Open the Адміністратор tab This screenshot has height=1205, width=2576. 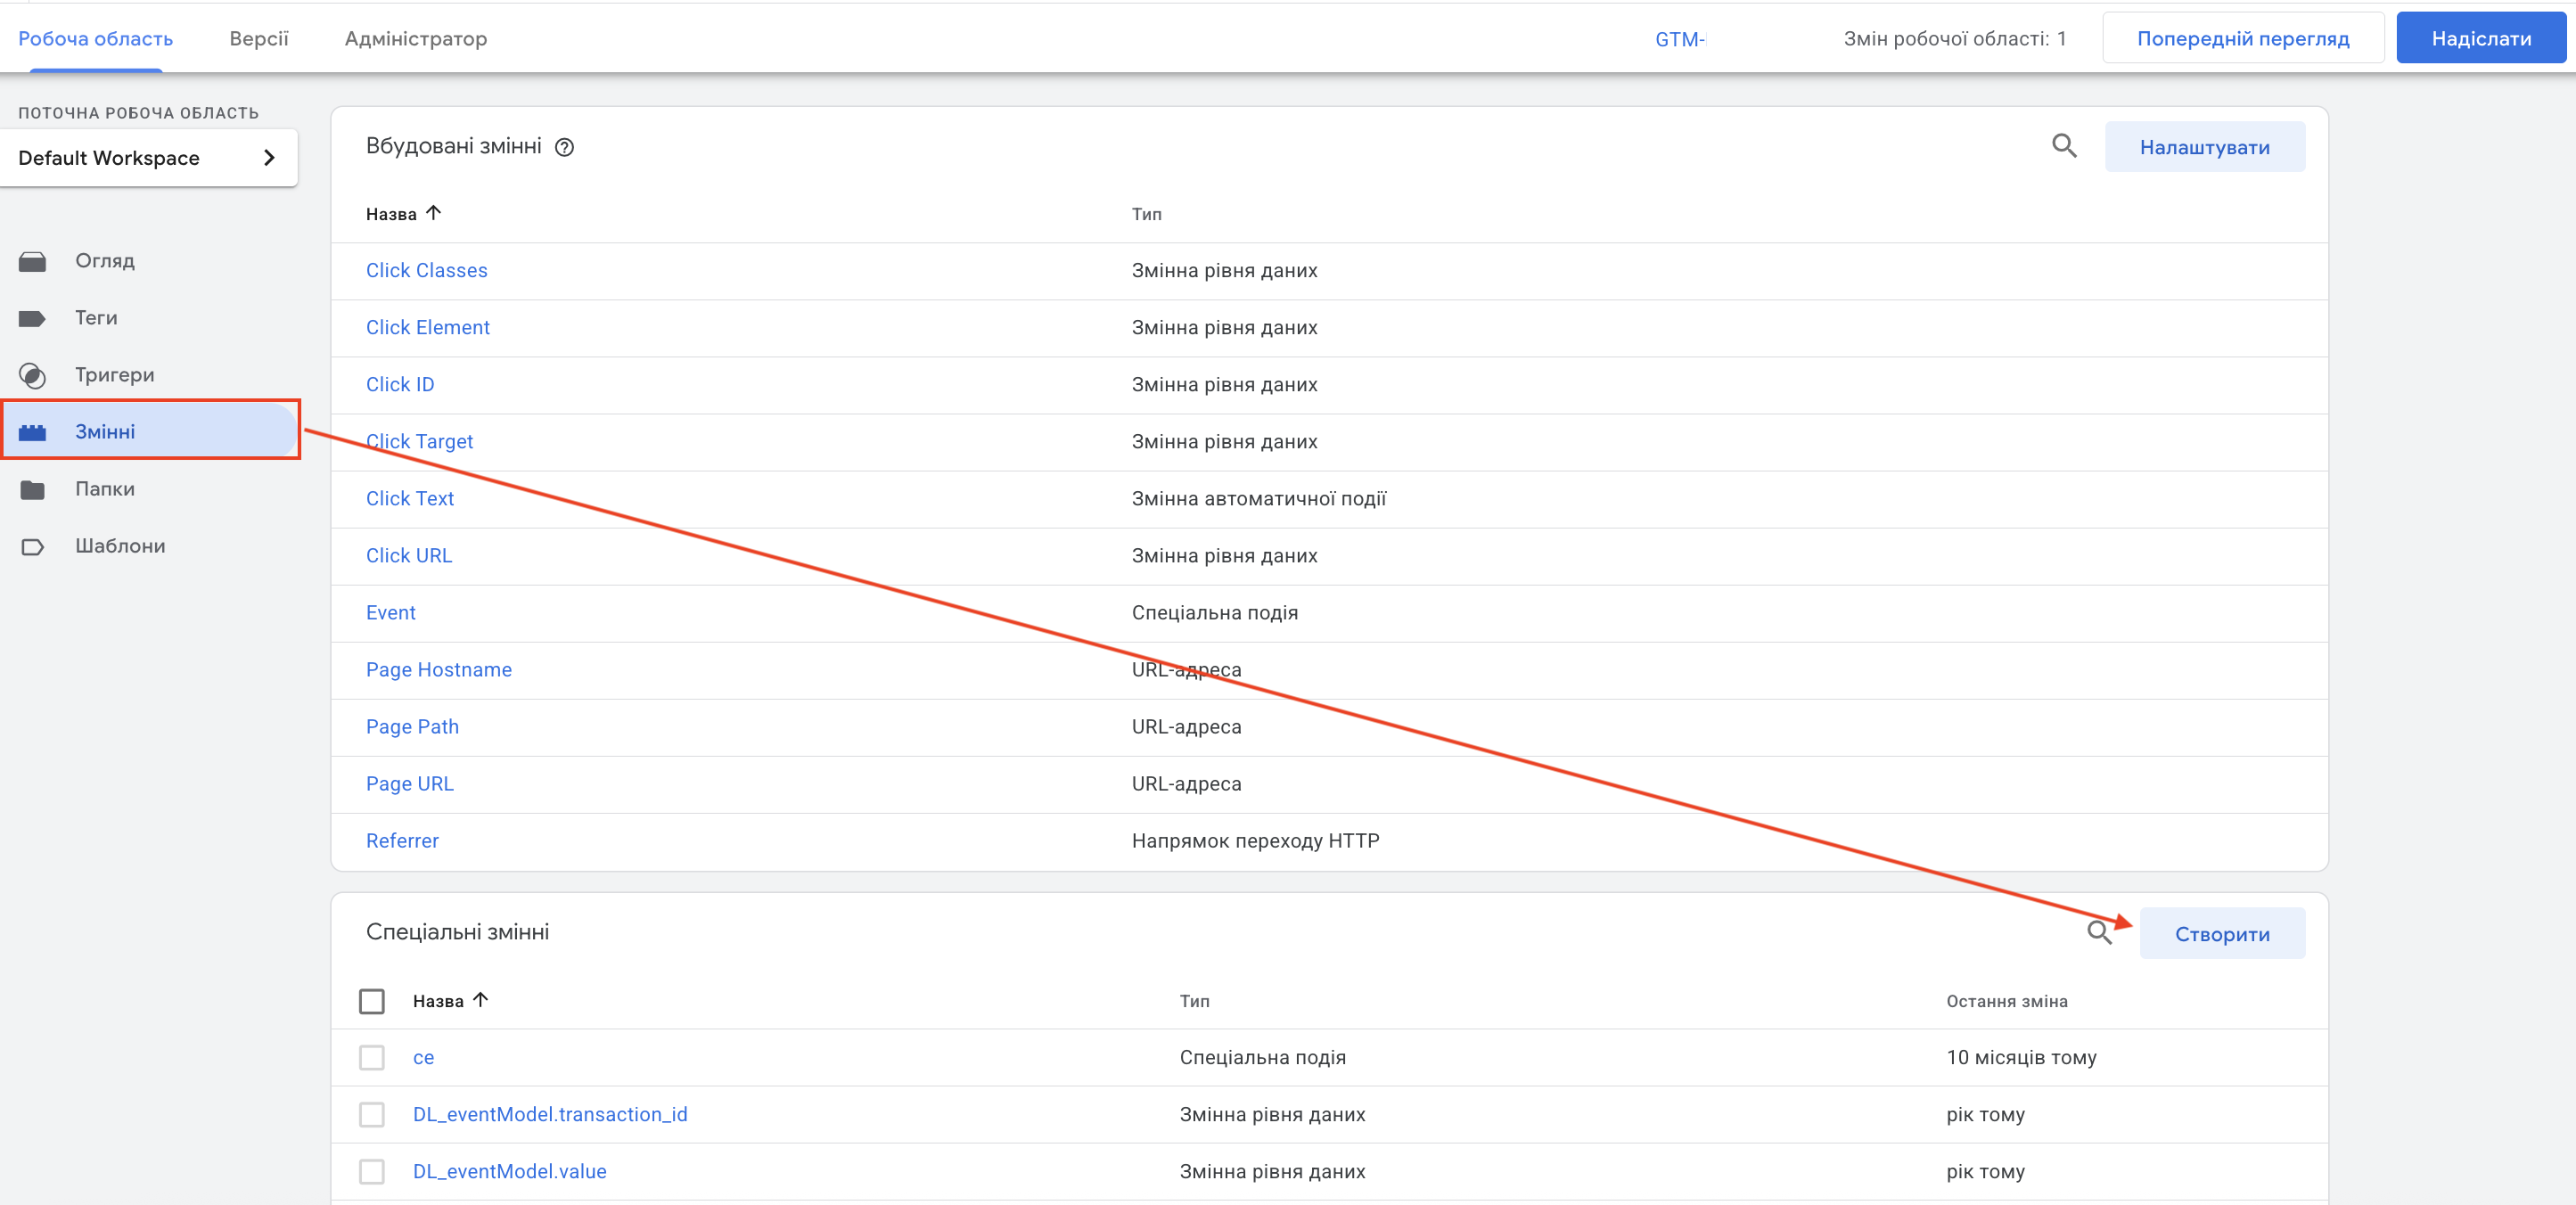click(x=415, y=38)
